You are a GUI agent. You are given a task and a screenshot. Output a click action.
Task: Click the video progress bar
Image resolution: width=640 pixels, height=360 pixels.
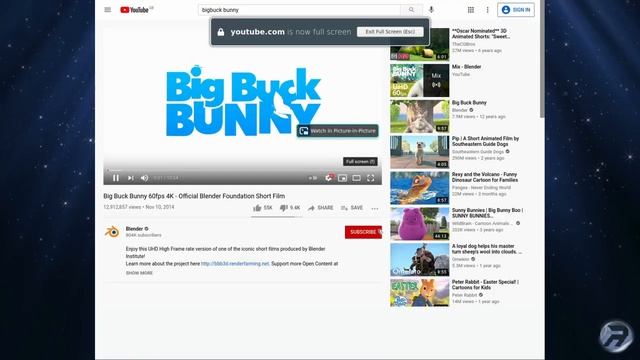(x=243, y=170)
